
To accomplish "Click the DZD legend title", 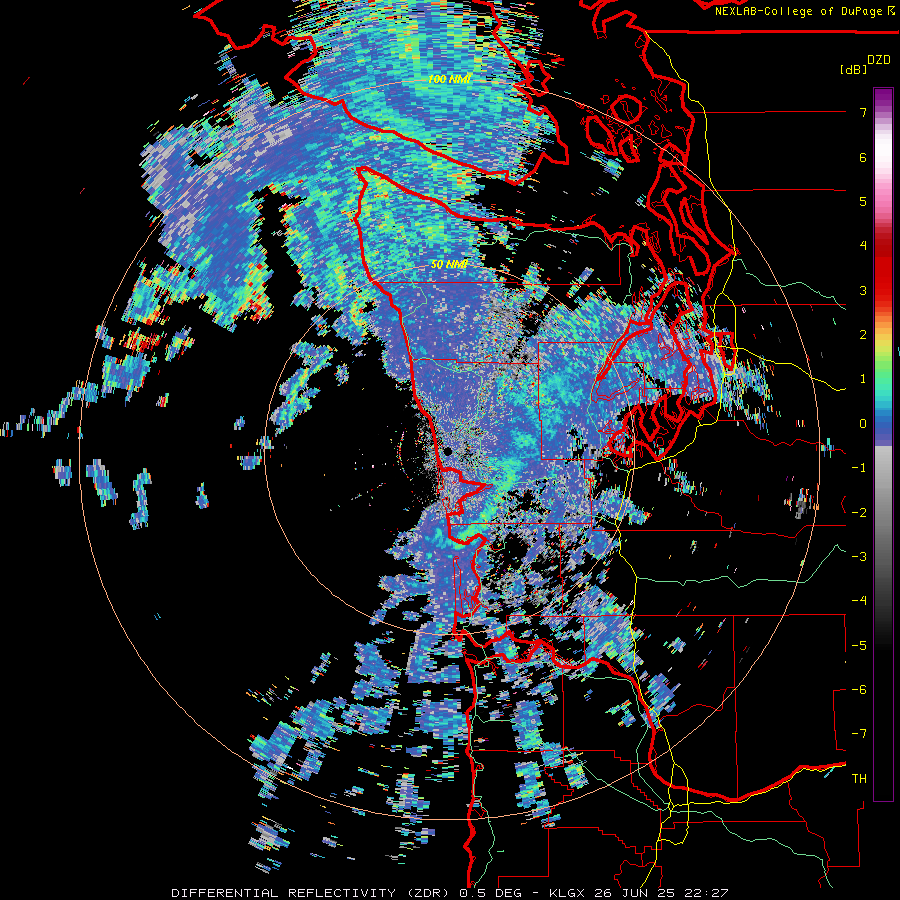I will pyautogui.click(x=879, y=60).
